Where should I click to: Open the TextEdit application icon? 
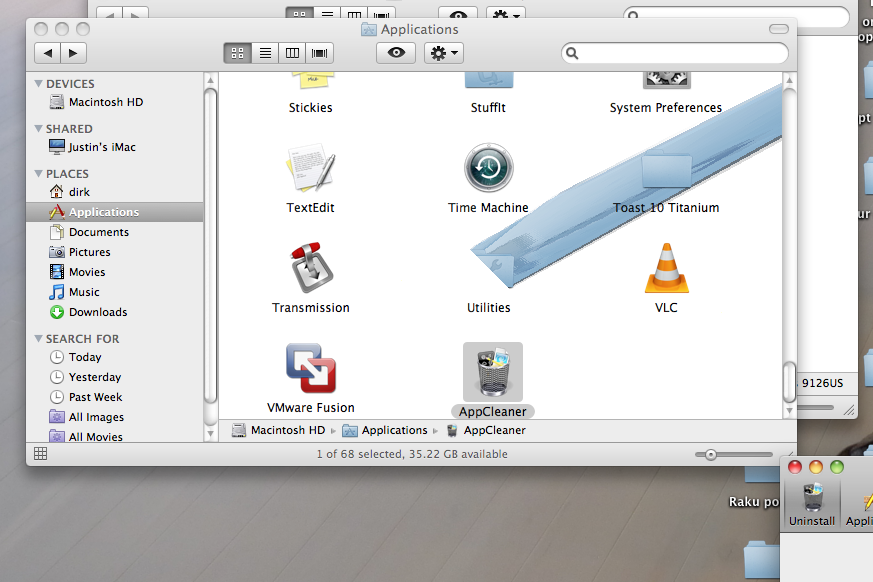pyautogui.click(x=311, y=167)
